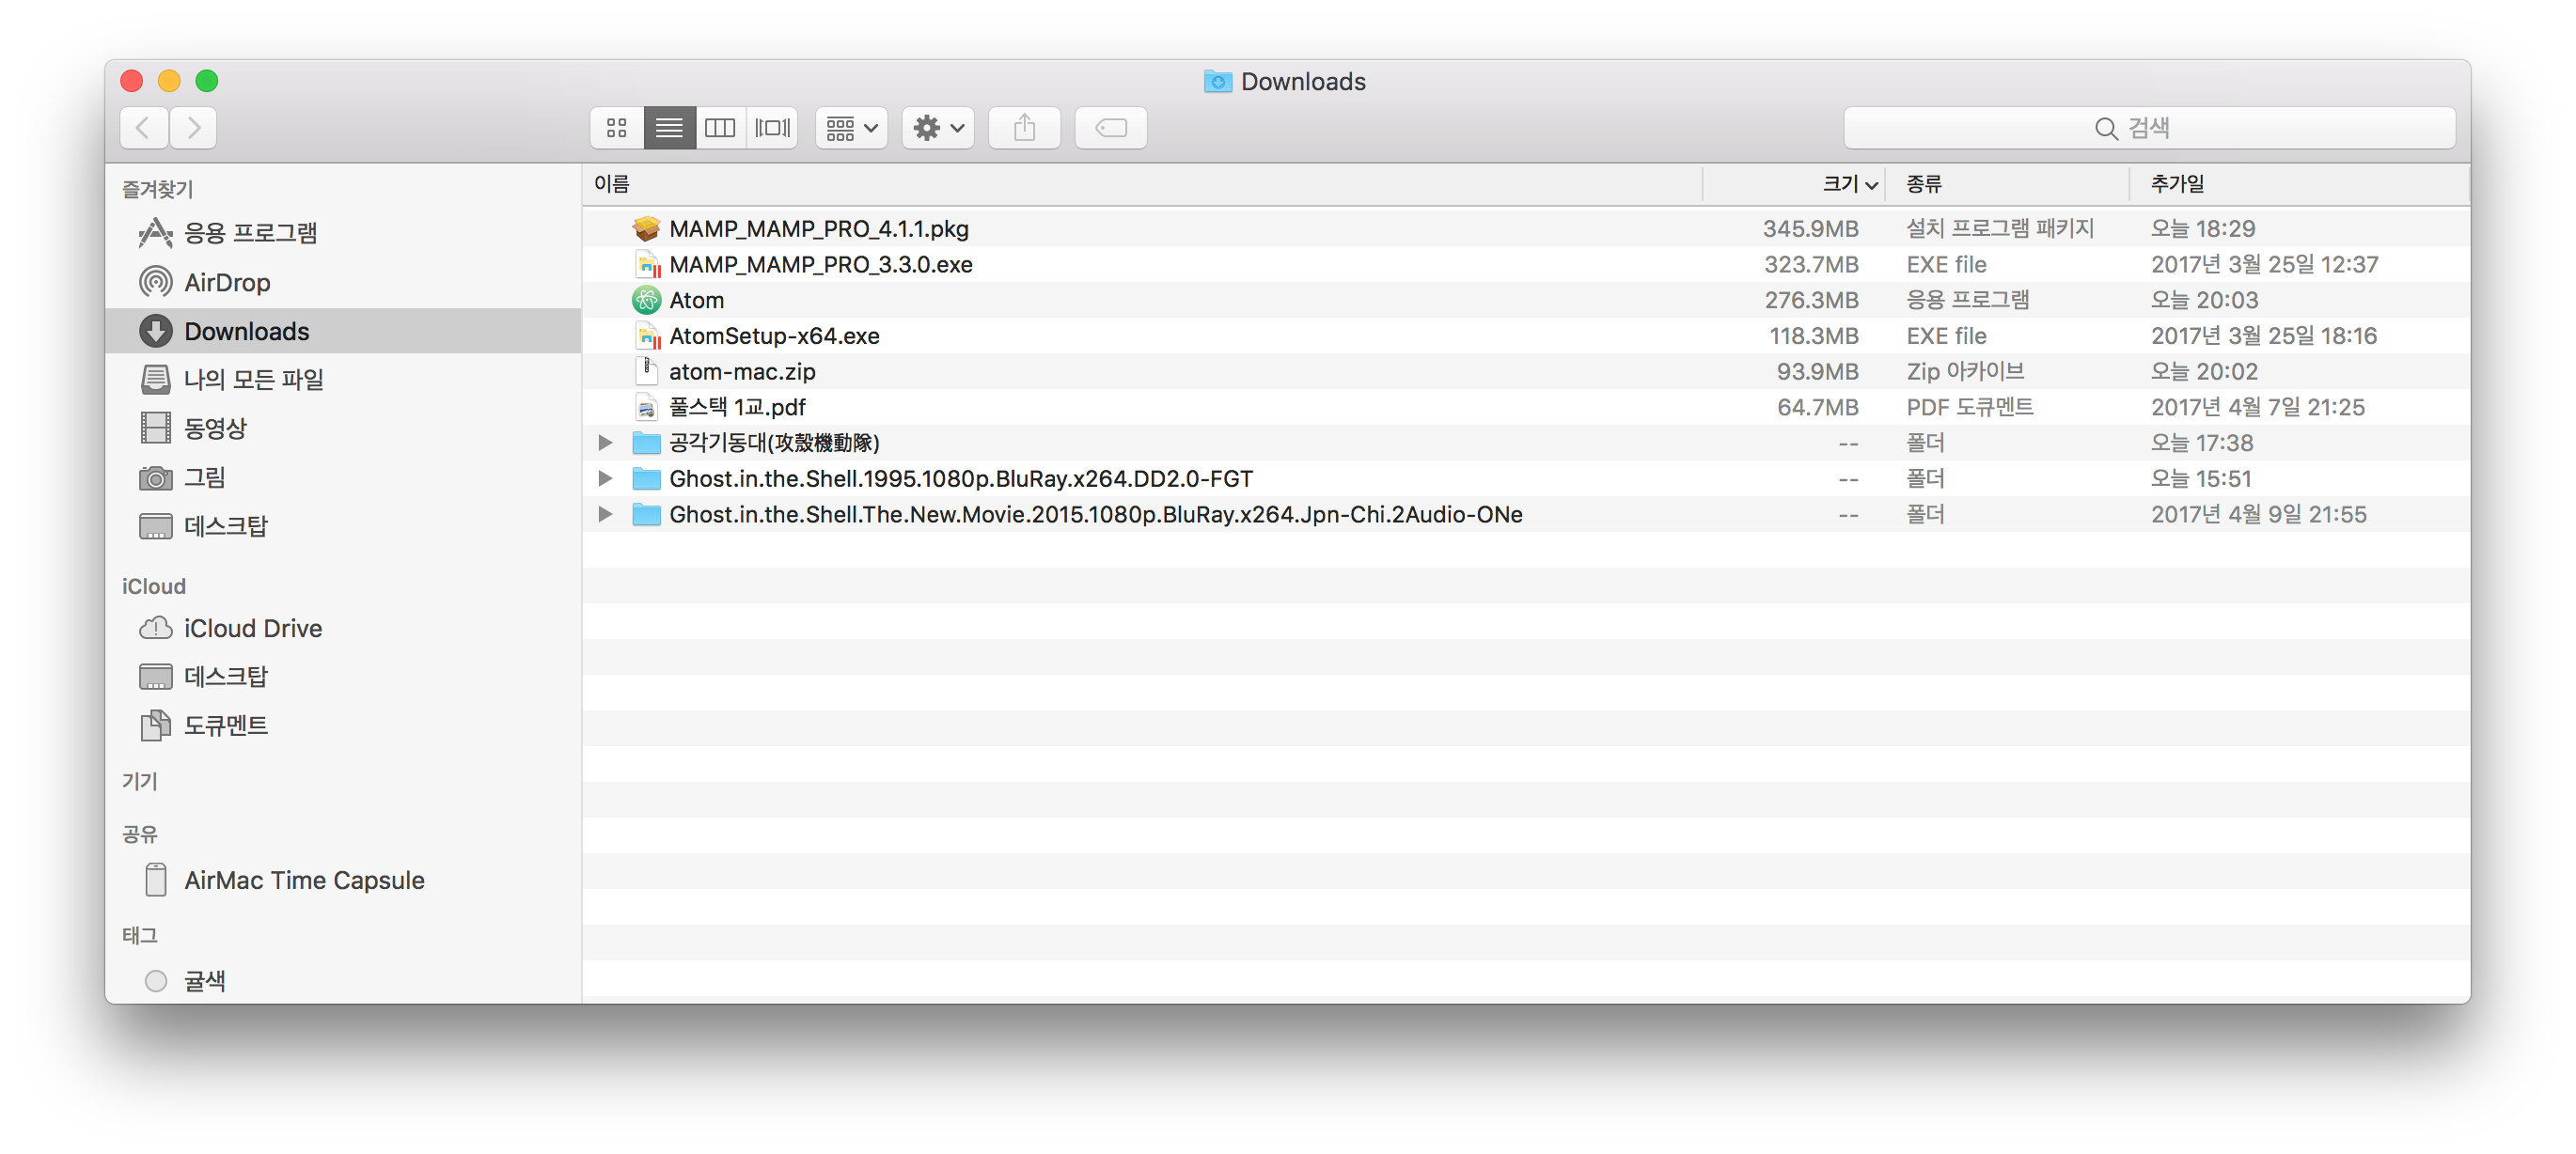This screenshot has height=1154, width=2576.
Task: Sort by the 추가일 column header
Action: pos(2299,184)
